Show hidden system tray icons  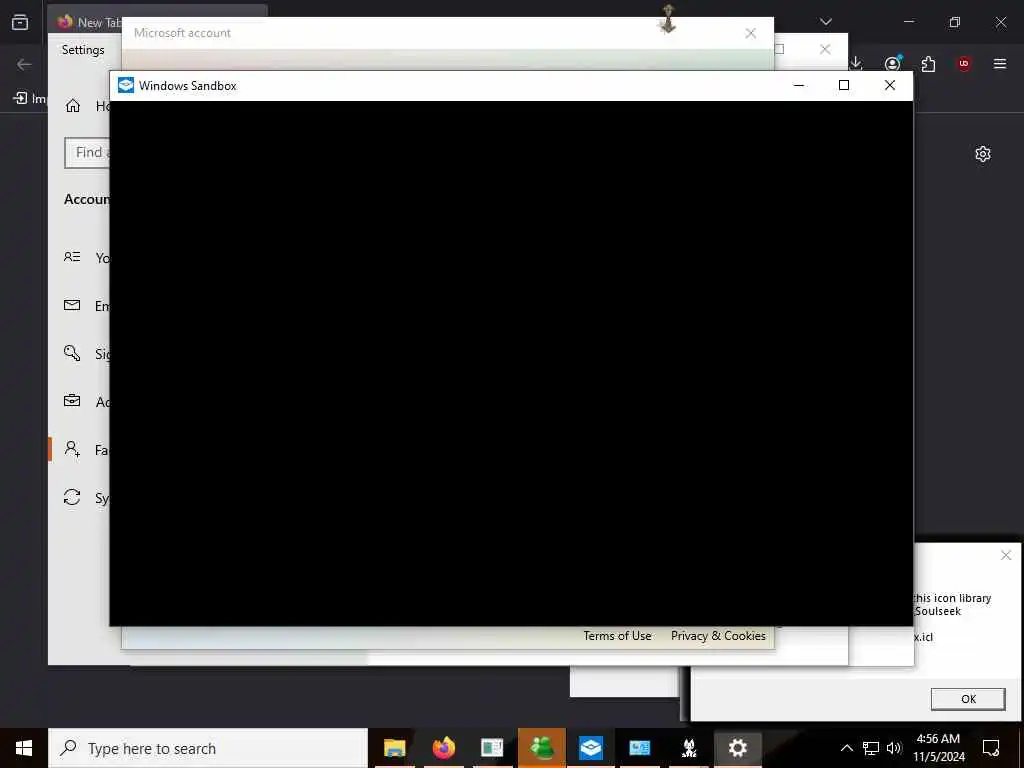coord(846,748)
